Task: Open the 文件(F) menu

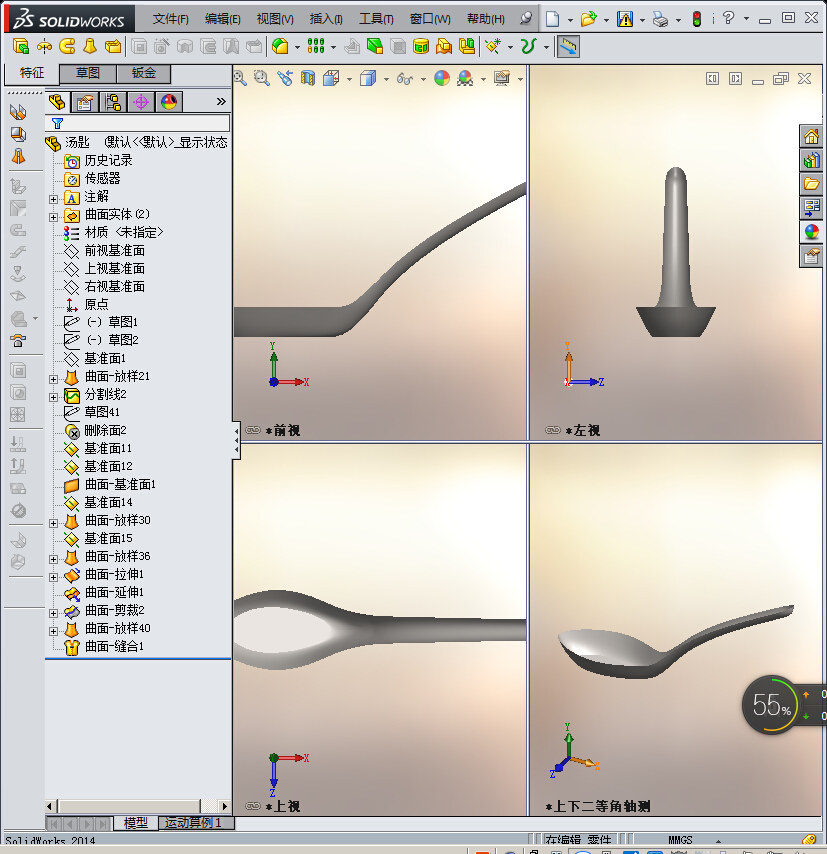Action: pos(171,19)
